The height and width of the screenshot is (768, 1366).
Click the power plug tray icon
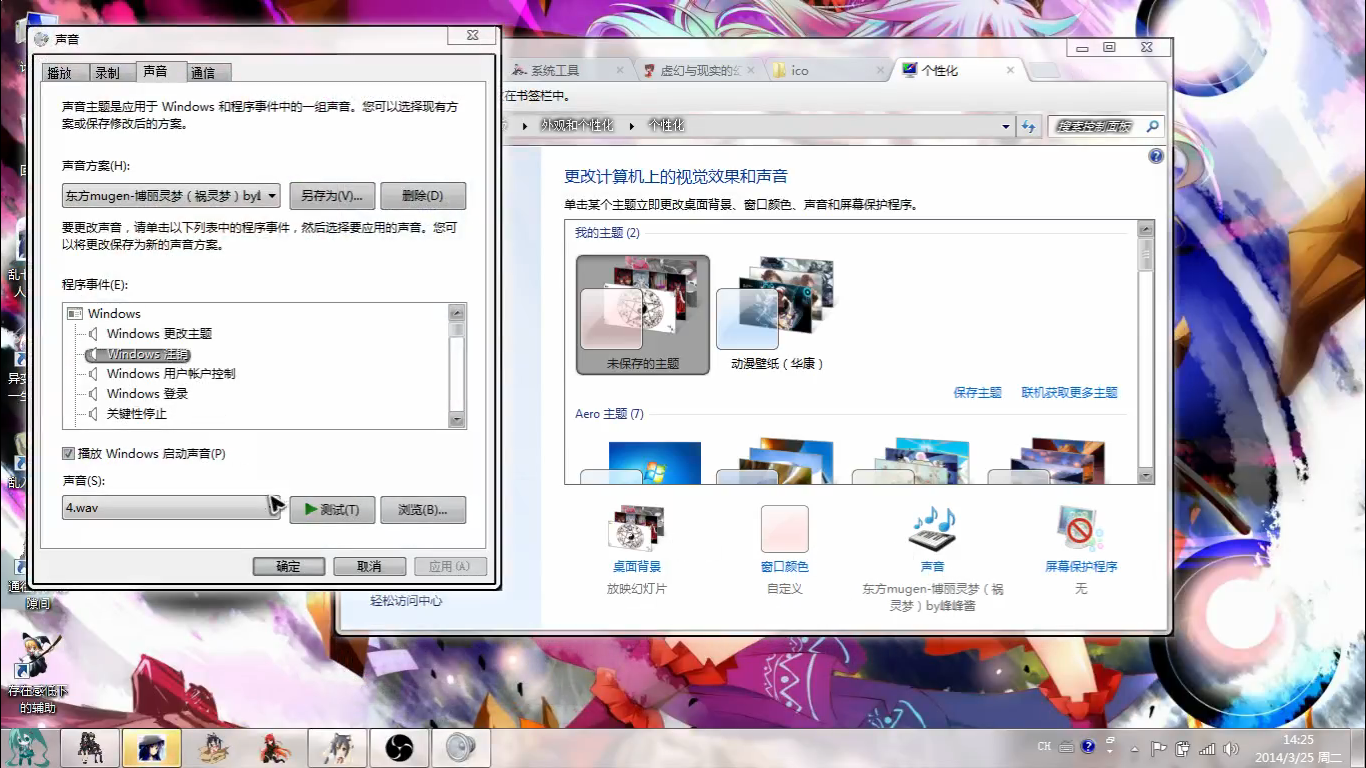[x=1183, y=748]
